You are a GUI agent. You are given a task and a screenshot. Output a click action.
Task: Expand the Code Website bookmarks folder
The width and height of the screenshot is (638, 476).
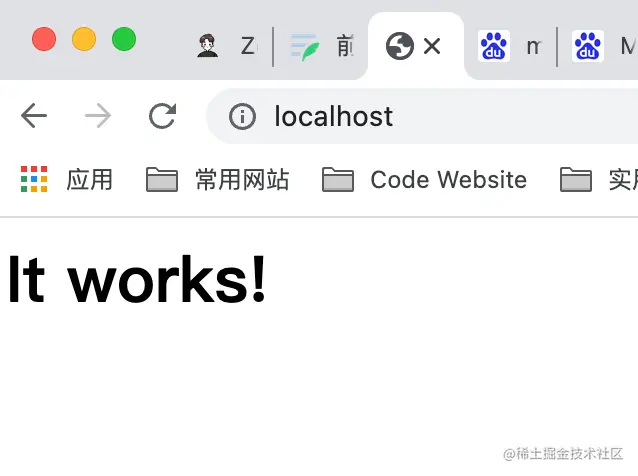[x=424, y=179]
